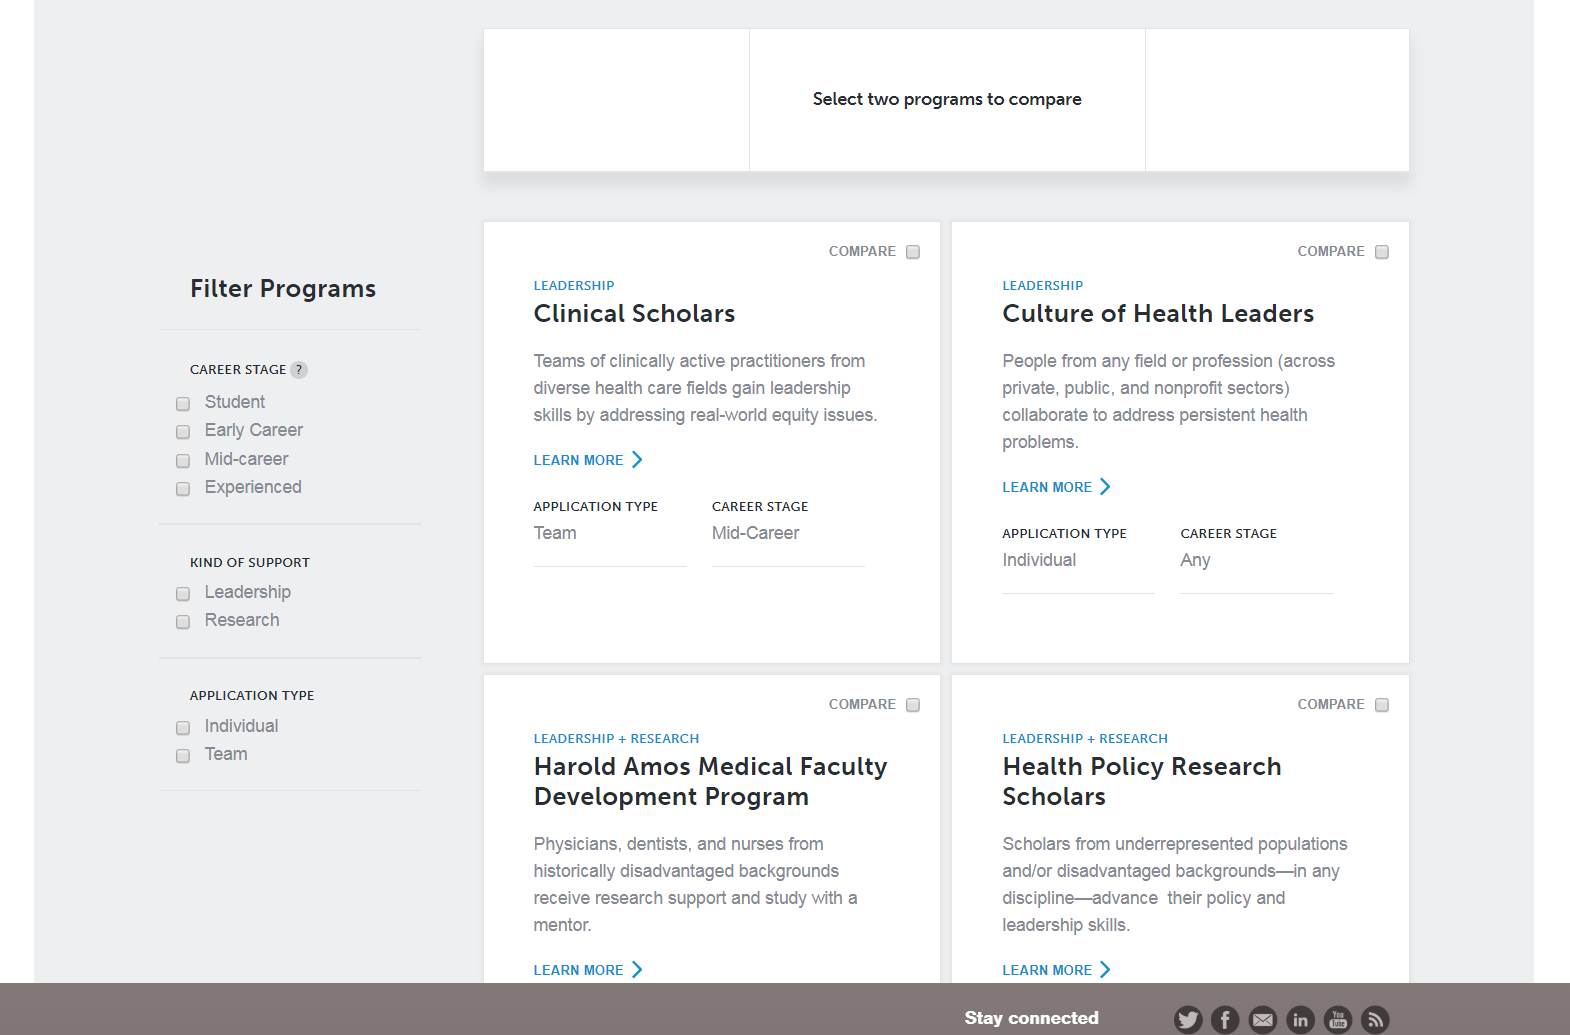The width and height of the screenshot is (1570, 1035).
Task: Check Compare for Clinical Scholars
Action: click(913, 252)
